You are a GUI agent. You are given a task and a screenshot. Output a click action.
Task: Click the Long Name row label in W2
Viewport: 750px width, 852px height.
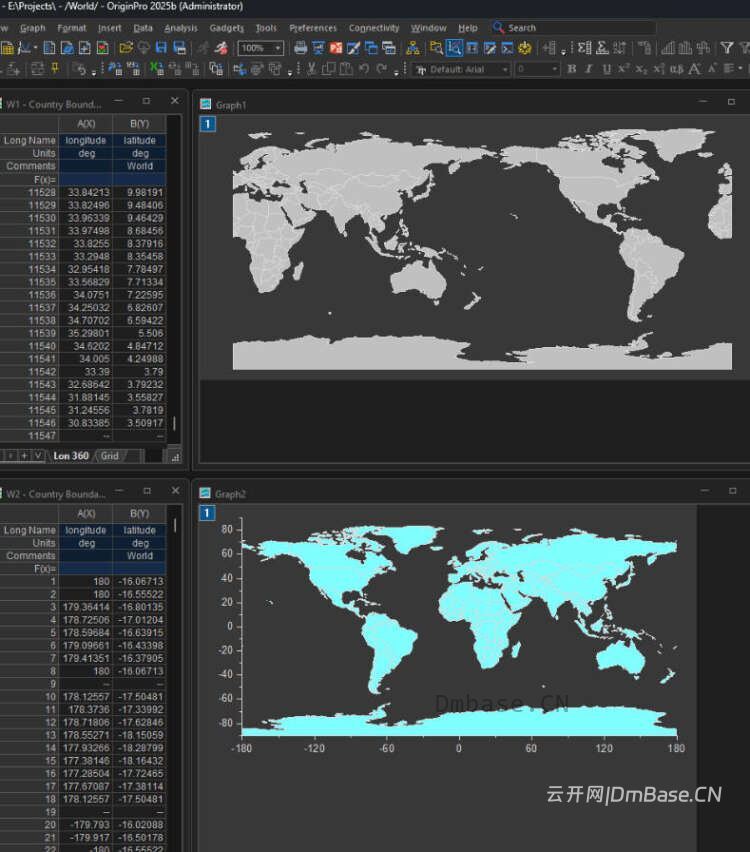[29, 530]
